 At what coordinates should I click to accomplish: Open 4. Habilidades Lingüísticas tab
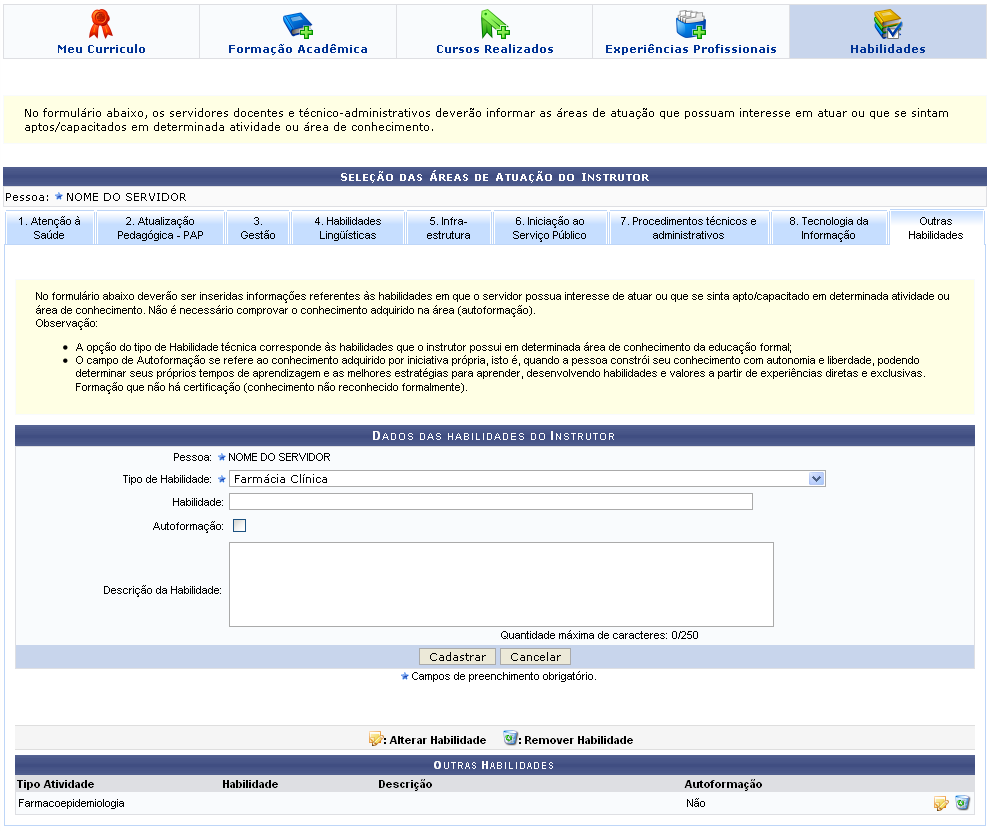pos(348,228)
